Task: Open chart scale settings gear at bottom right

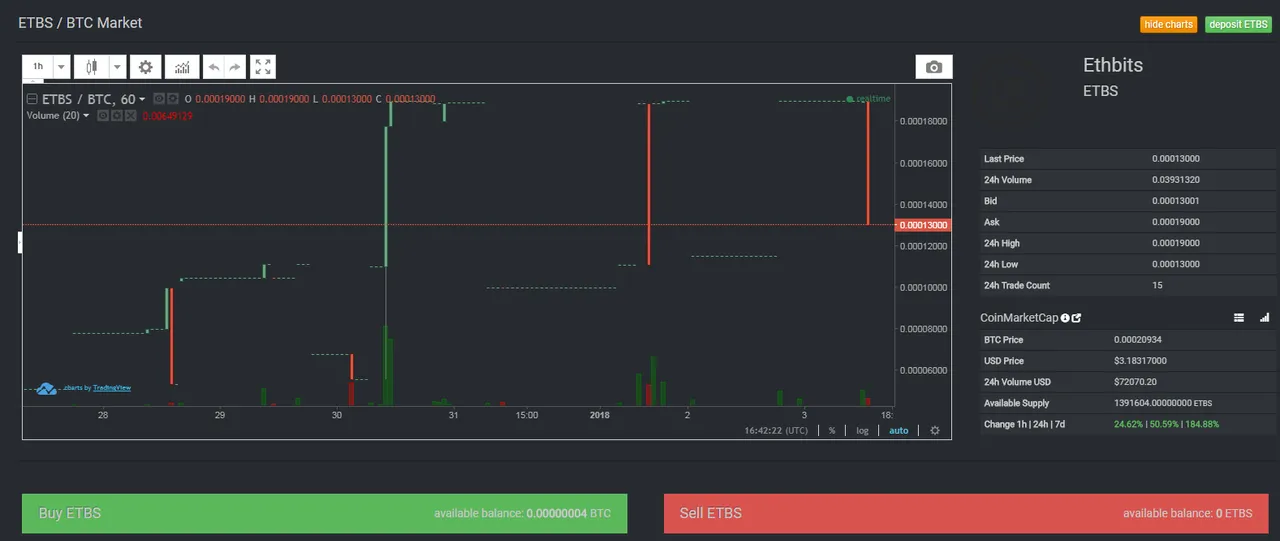Action: pos(935,430)
